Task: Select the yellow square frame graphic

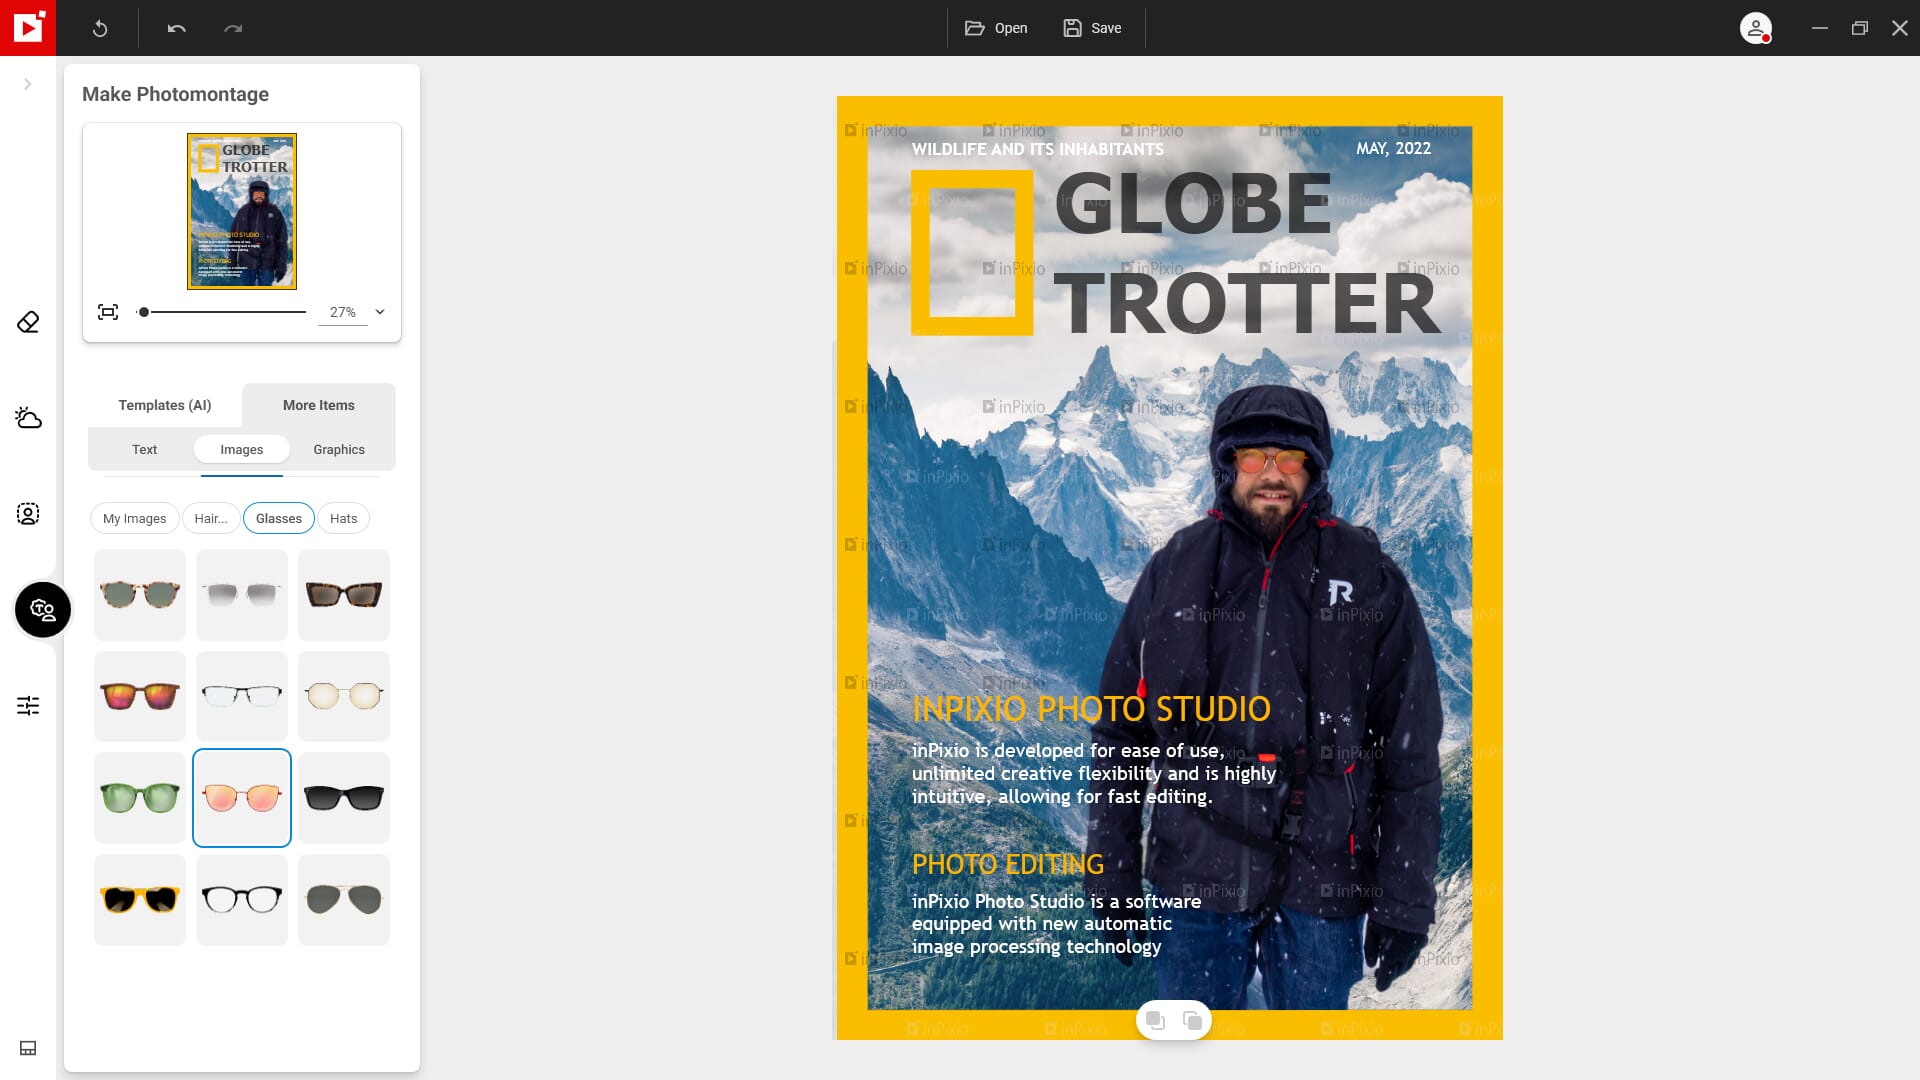Action: point(971,252)
